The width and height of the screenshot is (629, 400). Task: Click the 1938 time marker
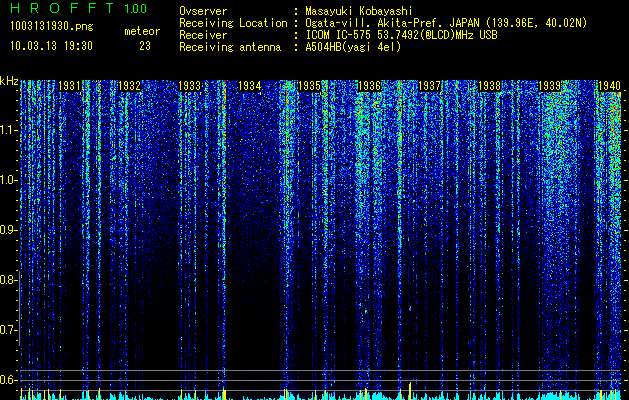click(490, 86)
